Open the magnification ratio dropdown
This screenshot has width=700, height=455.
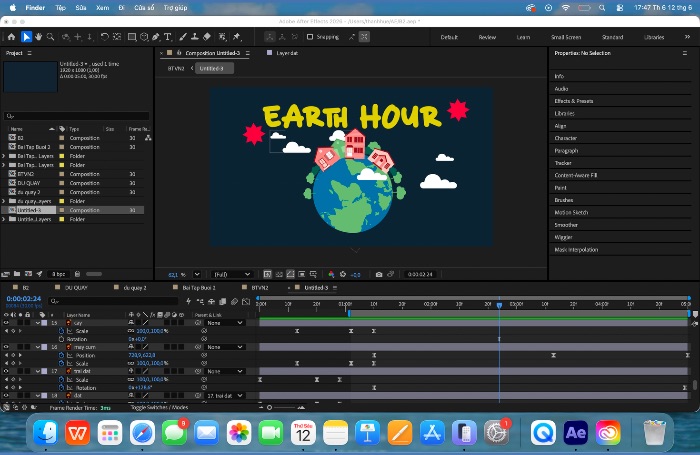197,274
